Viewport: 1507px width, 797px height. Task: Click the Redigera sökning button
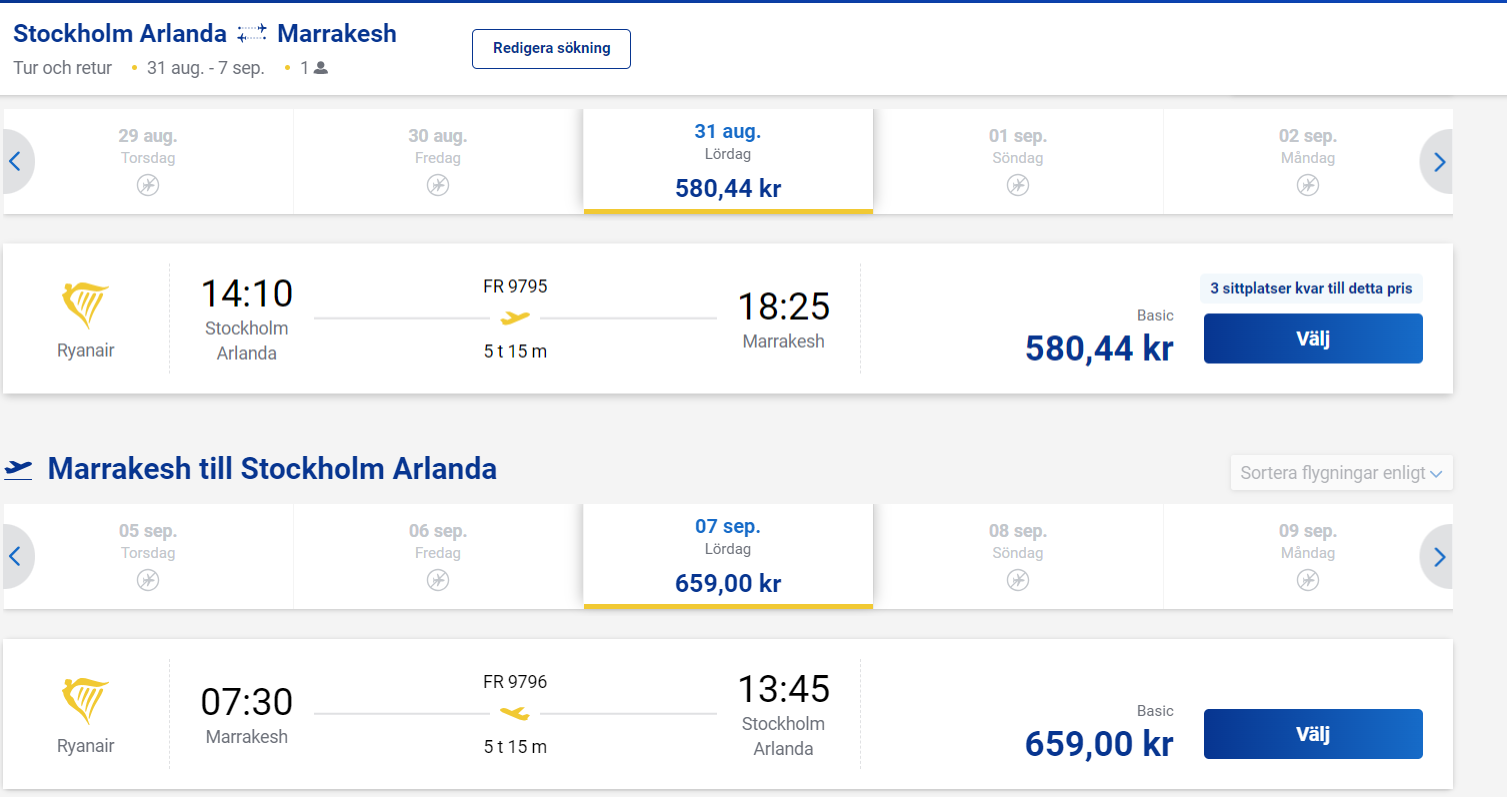pyautogui.click(x=551, y=49)
